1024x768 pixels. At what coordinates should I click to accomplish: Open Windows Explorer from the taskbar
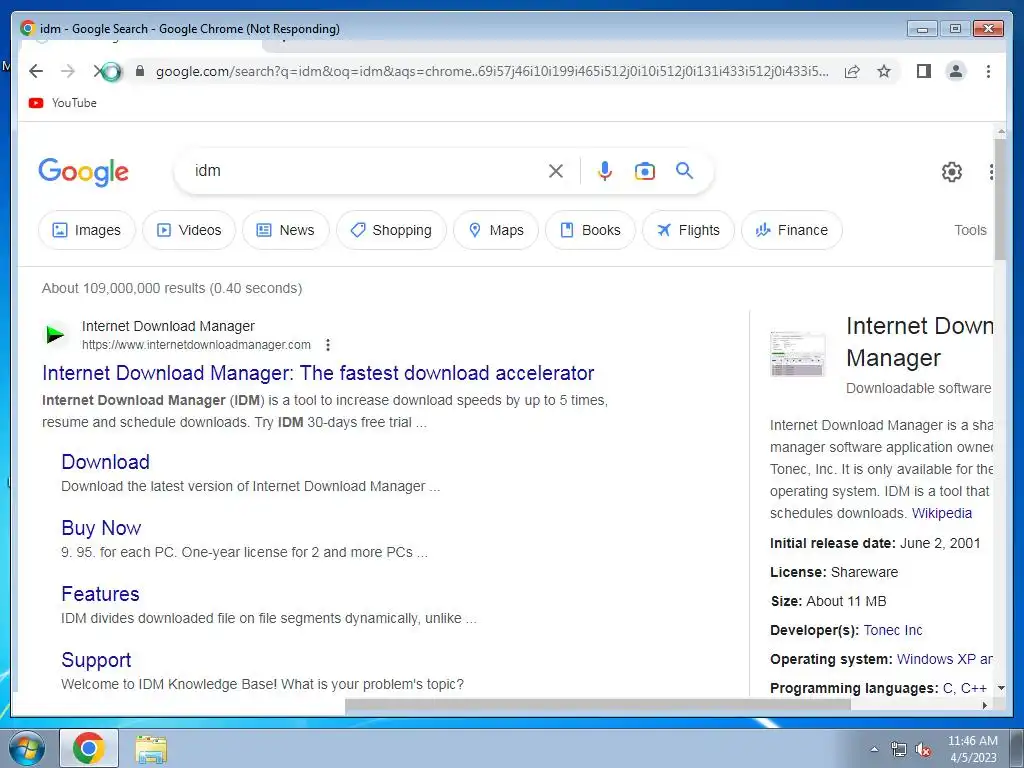[151, 749]
